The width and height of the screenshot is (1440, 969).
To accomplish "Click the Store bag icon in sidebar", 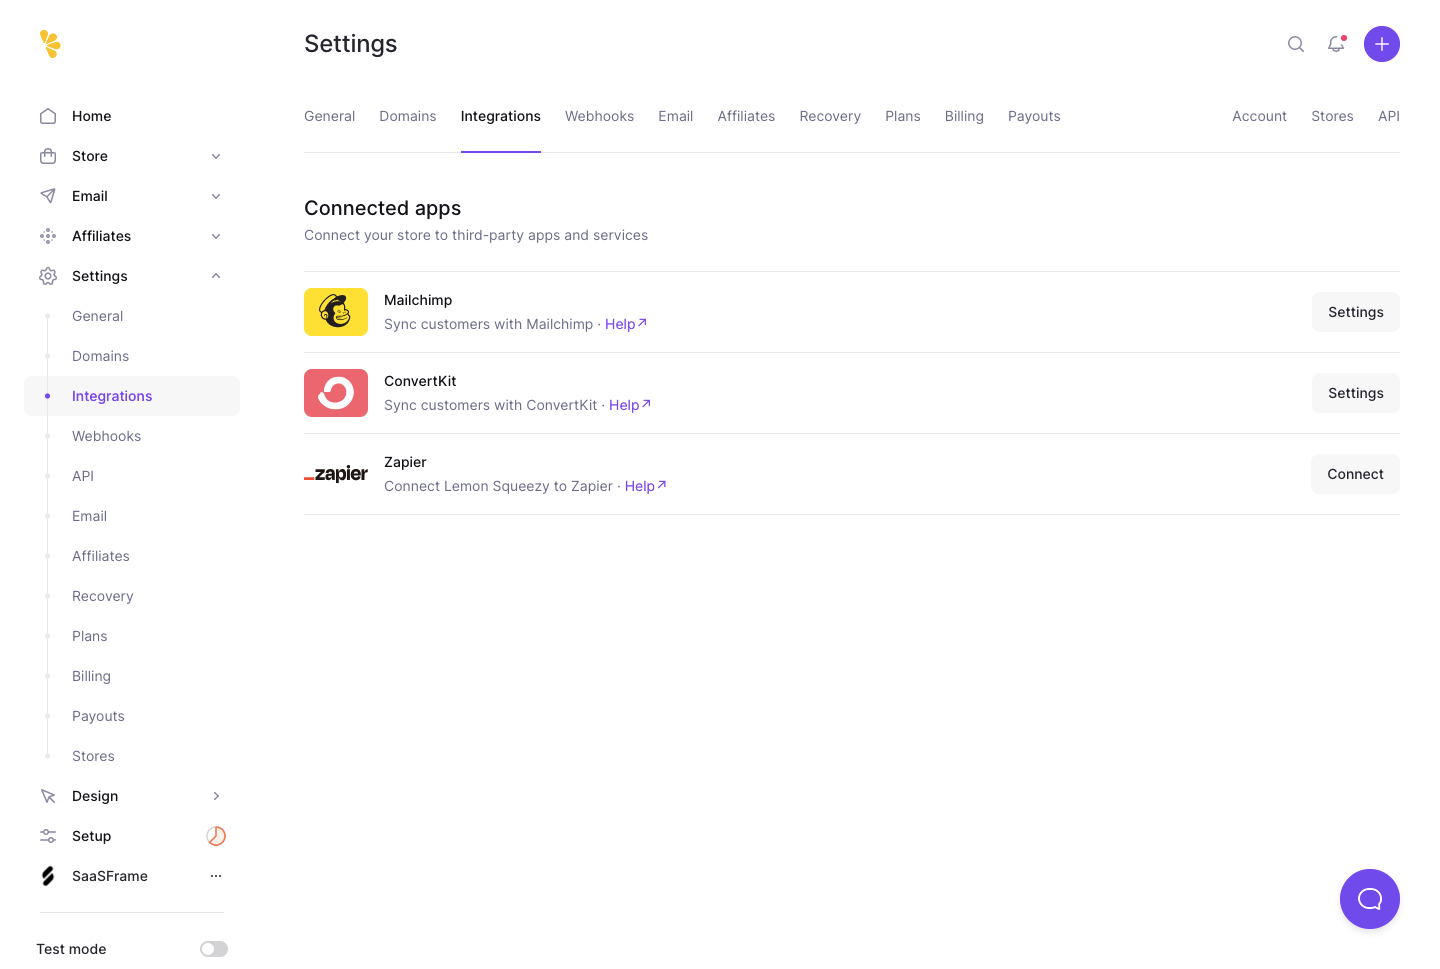I will point(48,156).
